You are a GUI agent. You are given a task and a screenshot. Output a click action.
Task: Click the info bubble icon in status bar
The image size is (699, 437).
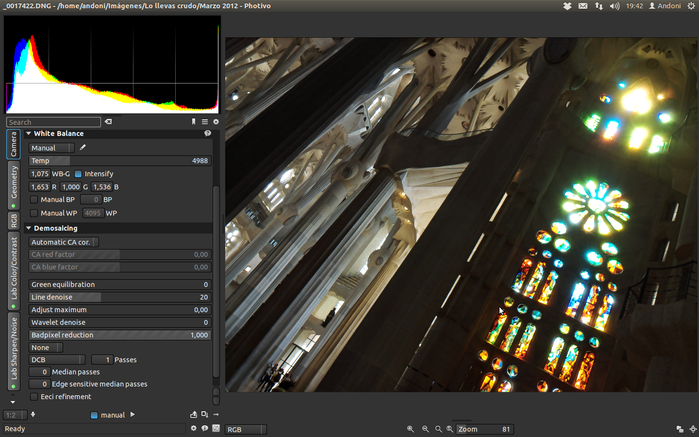coord(205,429)
